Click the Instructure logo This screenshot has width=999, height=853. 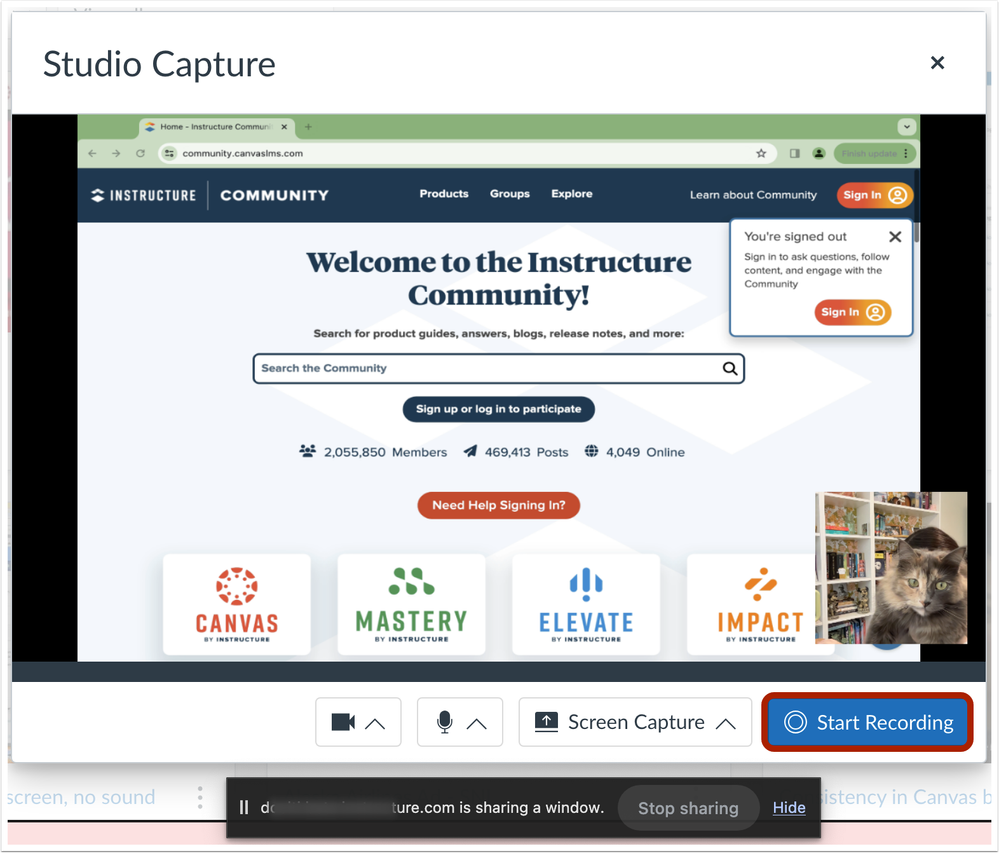(x=143, y=195)
